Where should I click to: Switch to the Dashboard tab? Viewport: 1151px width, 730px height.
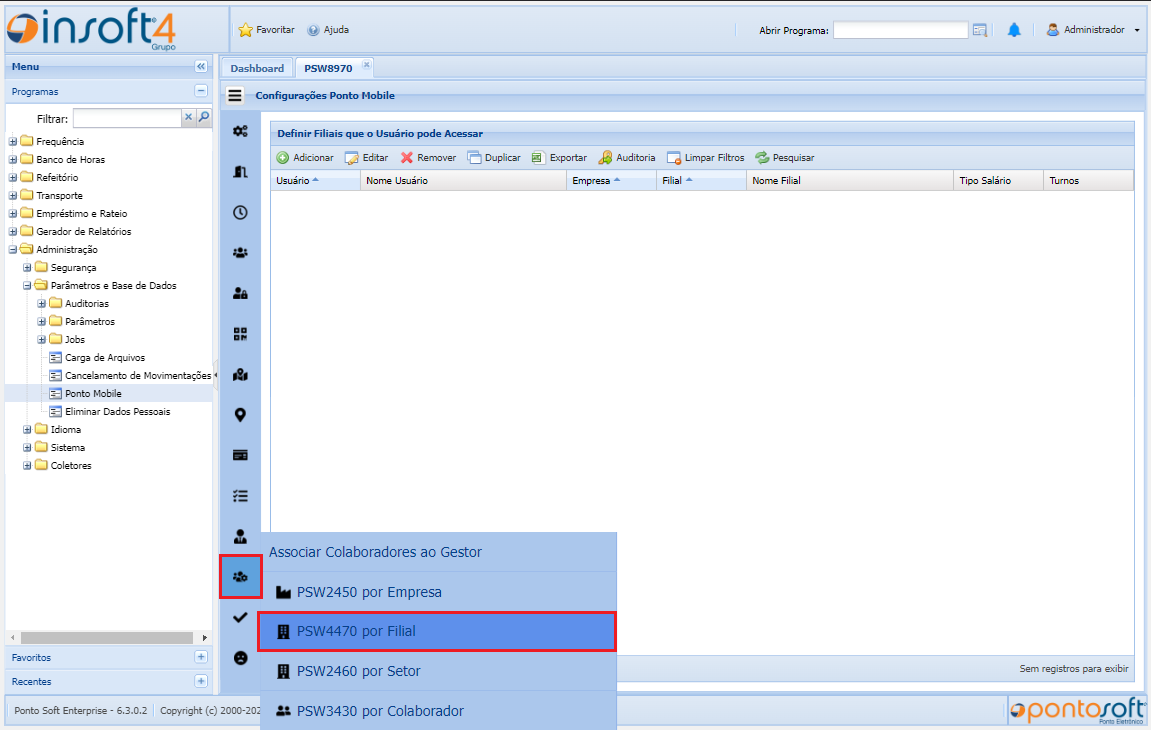click(257, 68)
